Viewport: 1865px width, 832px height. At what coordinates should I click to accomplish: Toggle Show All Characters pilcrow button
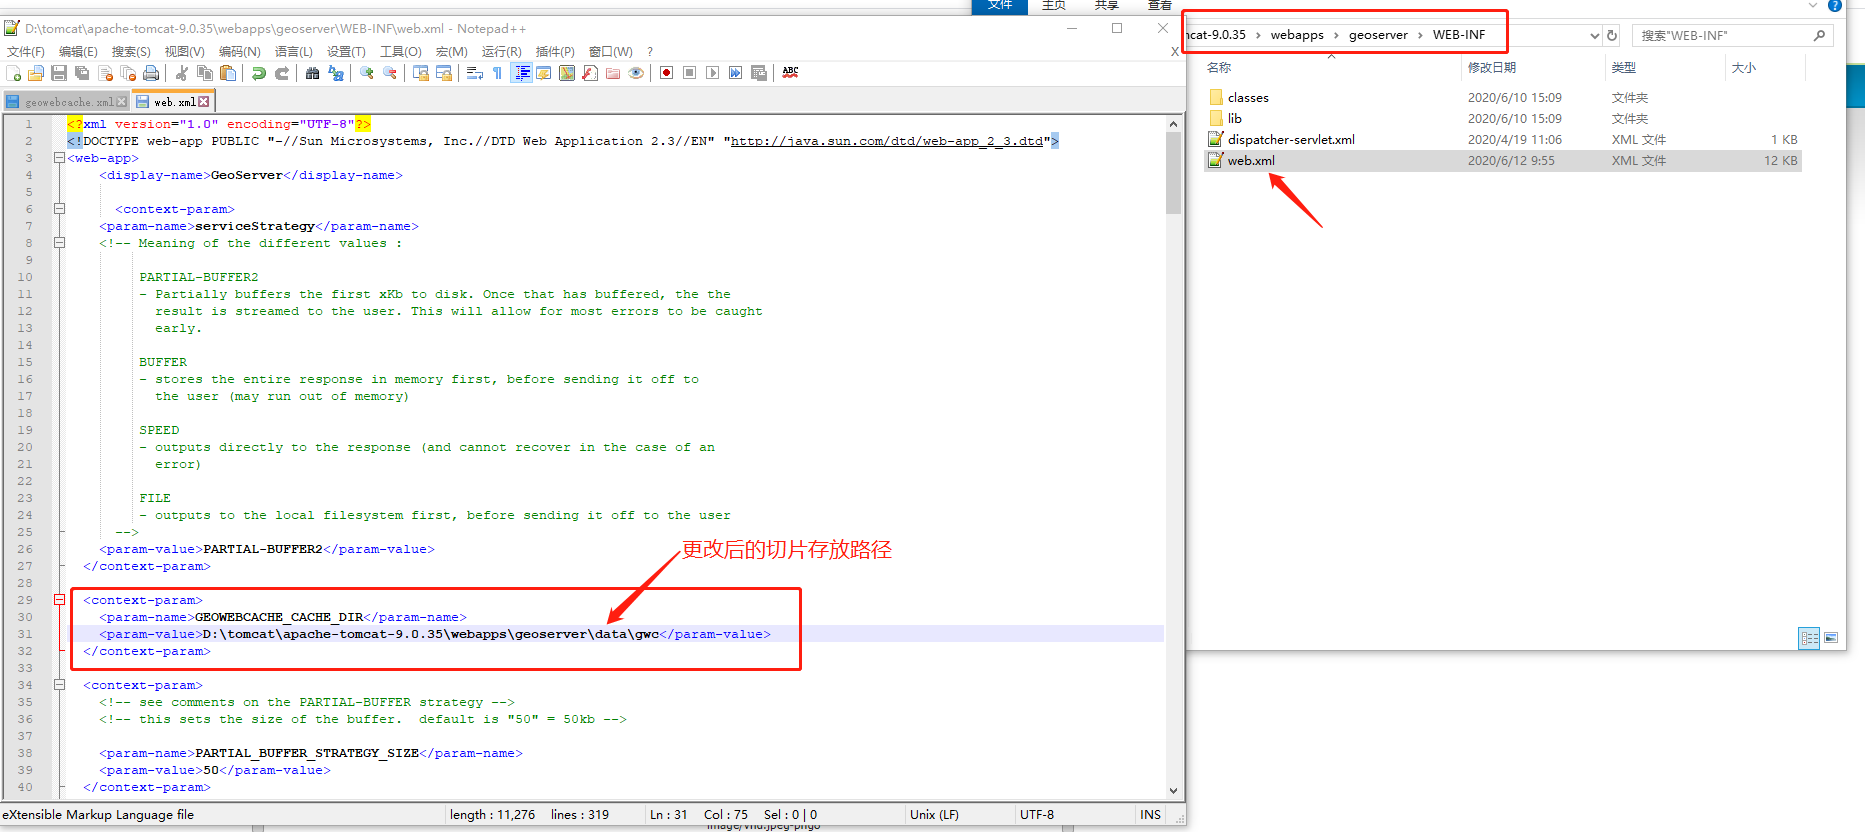pos(498,73)
